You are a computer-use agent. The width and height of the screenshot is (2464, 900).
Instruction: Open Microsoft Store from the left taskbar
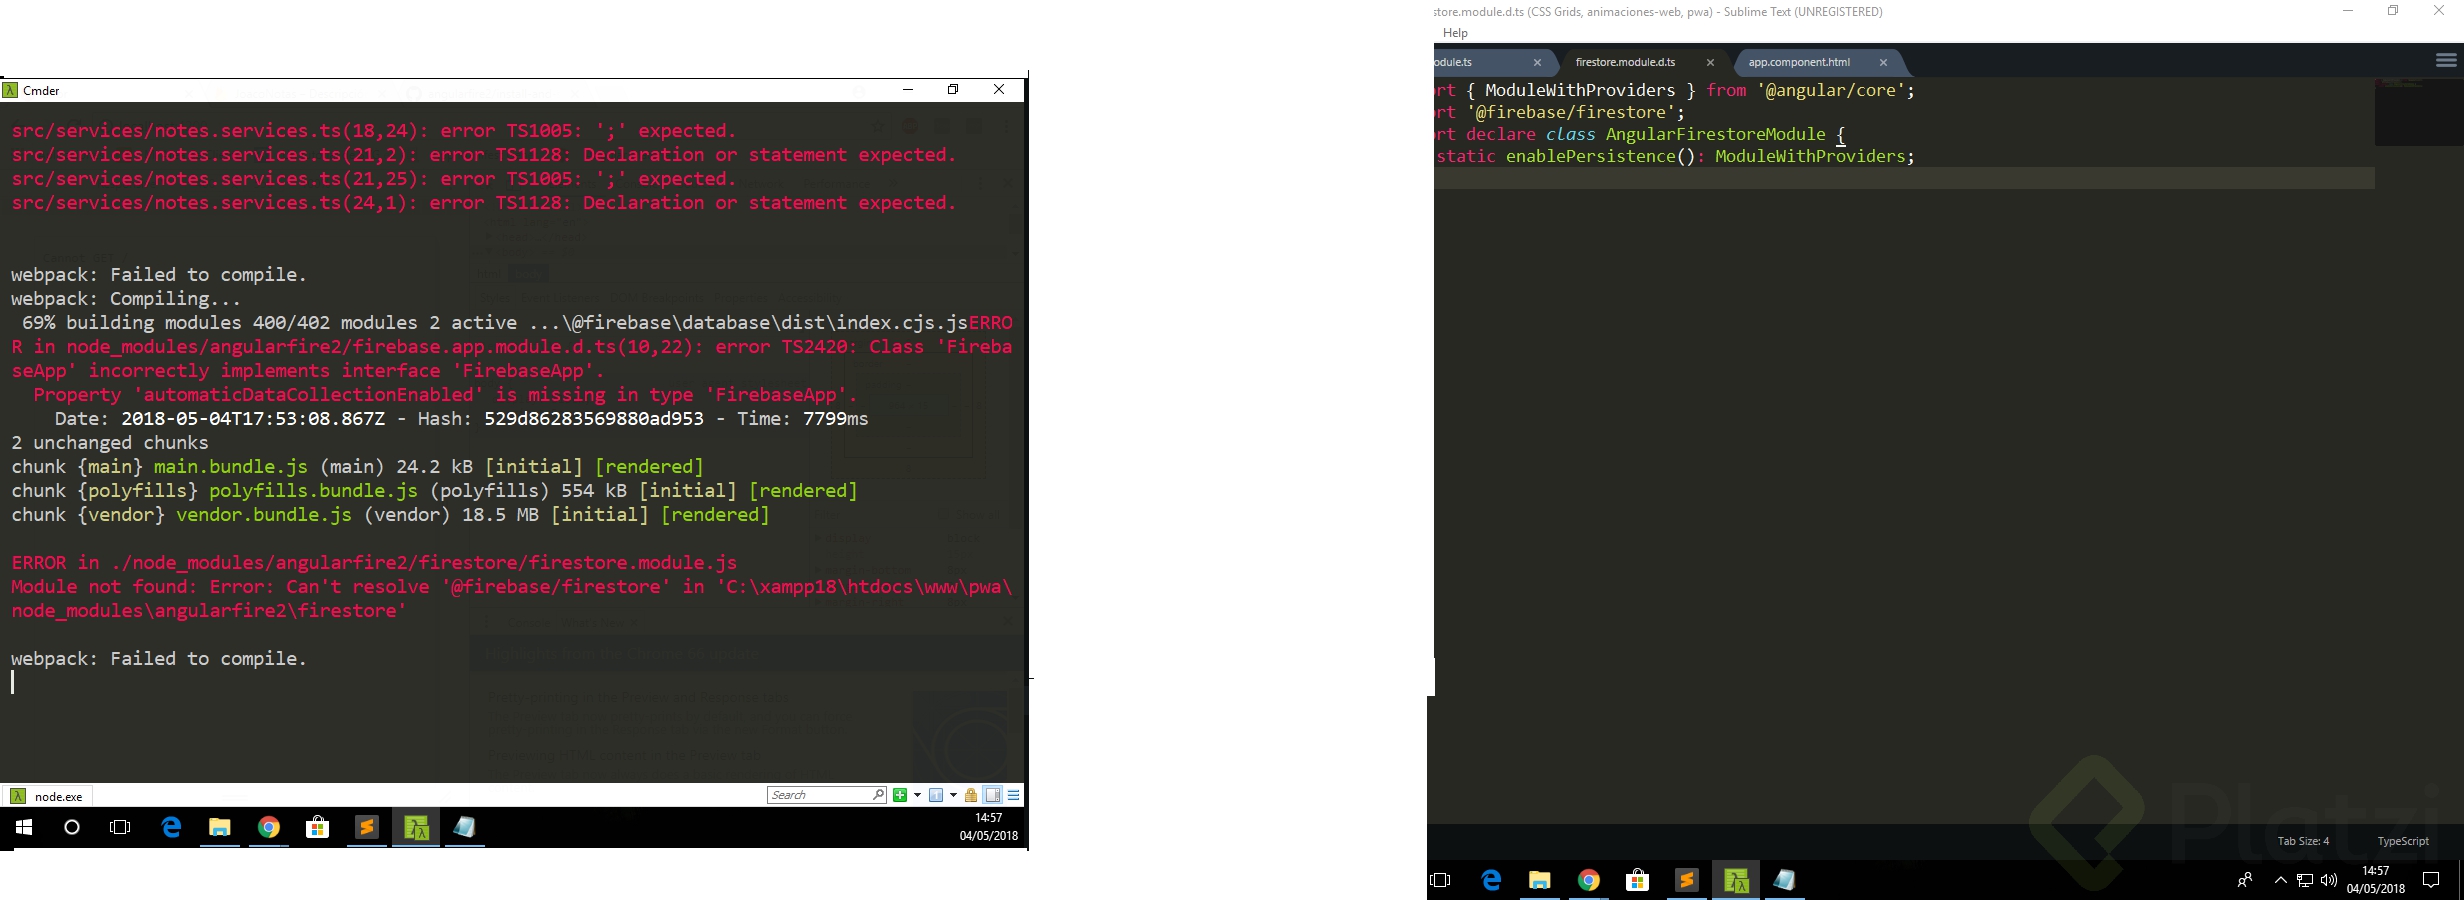(x=318, y=827)
